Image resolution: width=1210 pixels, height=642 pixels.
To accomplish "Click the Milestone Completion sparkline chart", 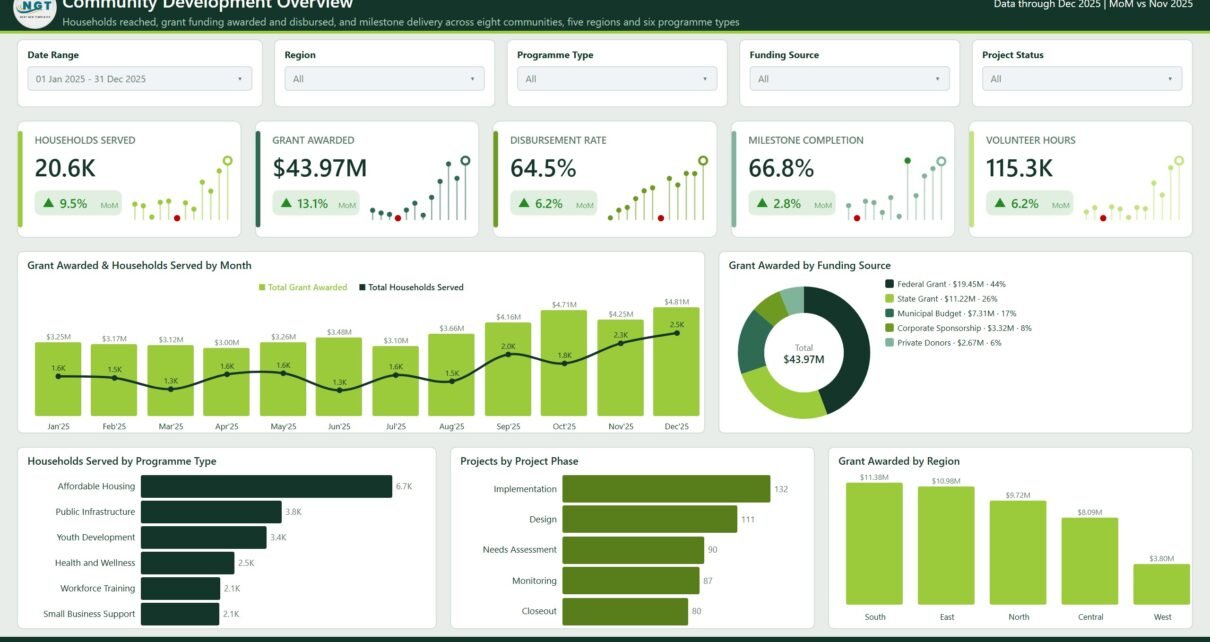I will tap(894, 189).
